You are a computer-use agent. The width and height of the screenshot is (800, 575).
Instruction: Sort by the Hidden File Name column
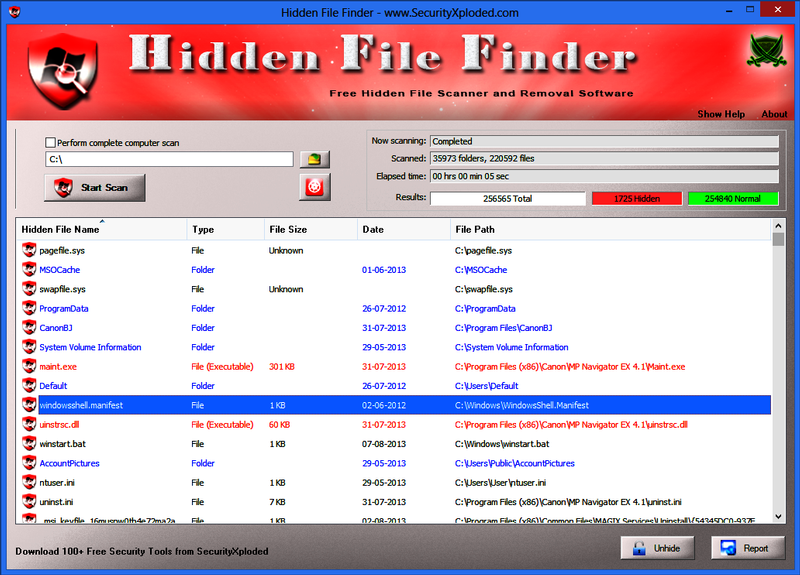click(x=101, y=230)
